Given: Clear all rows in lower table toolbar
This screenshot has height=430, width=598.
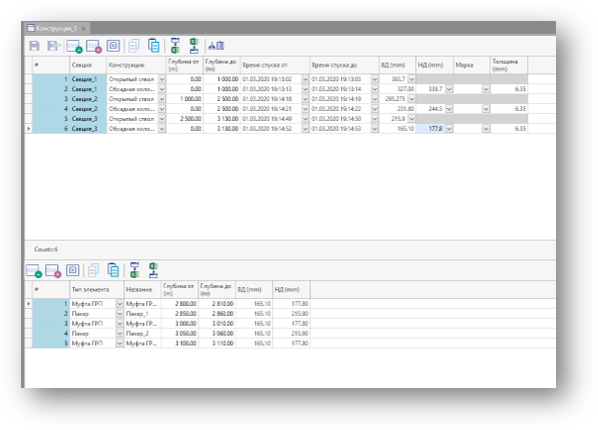Looking at the screenshot, I should pyautogui.click(x=72, y=270).
